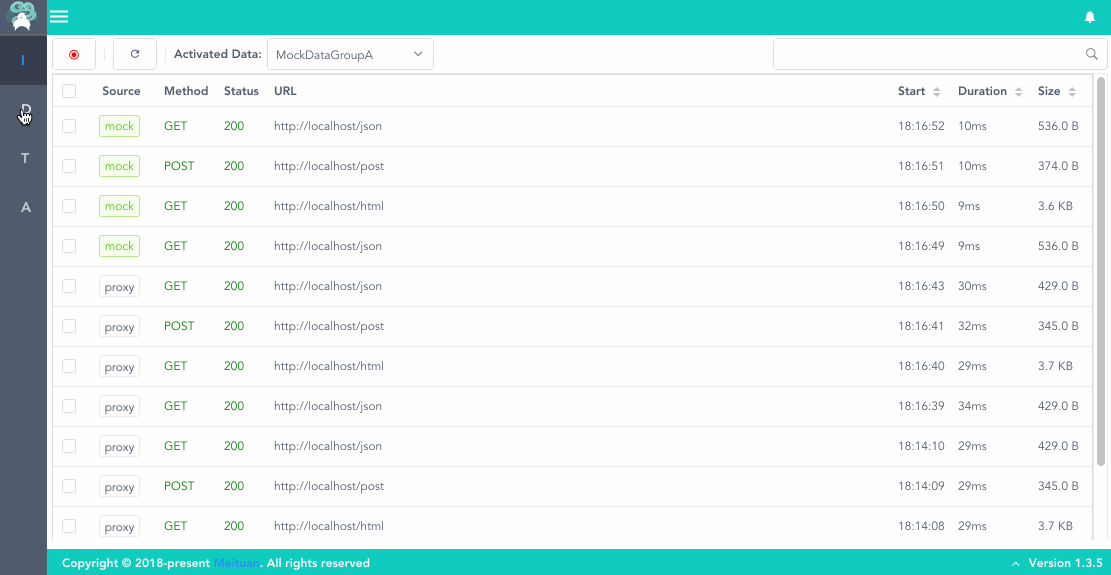Click the Activated Data label
This screenshot has height=575, width=1111.
(x=218, y=55)
